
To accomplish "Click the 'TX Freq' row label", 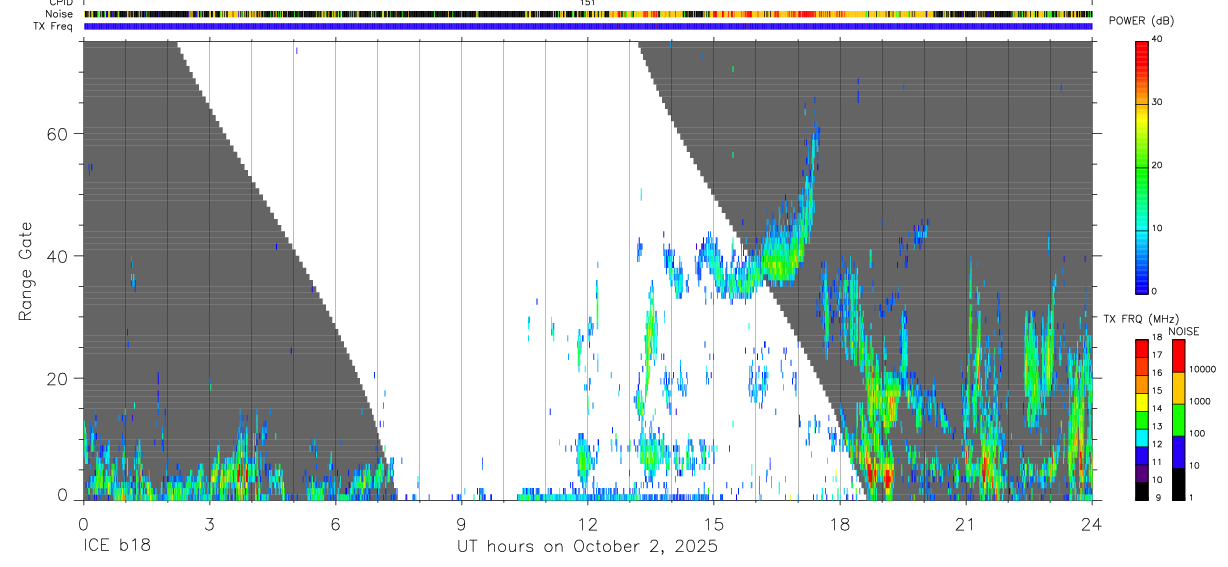I will 55,26.
